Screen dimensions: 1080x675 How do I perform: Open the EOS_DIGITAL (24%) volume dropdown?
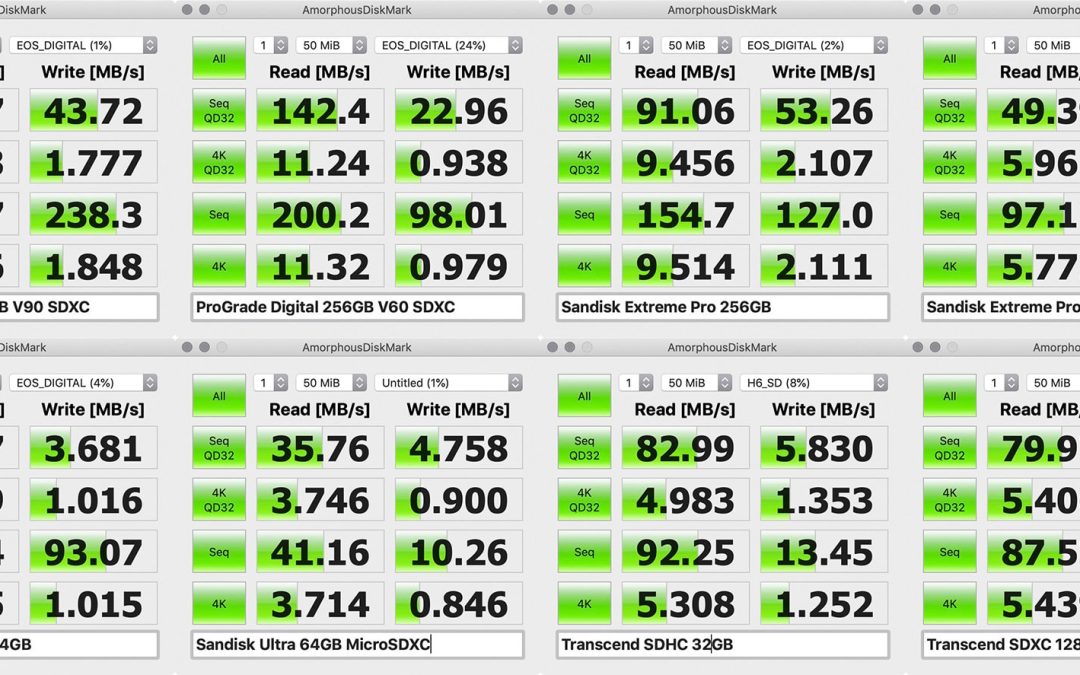point(448,45)
